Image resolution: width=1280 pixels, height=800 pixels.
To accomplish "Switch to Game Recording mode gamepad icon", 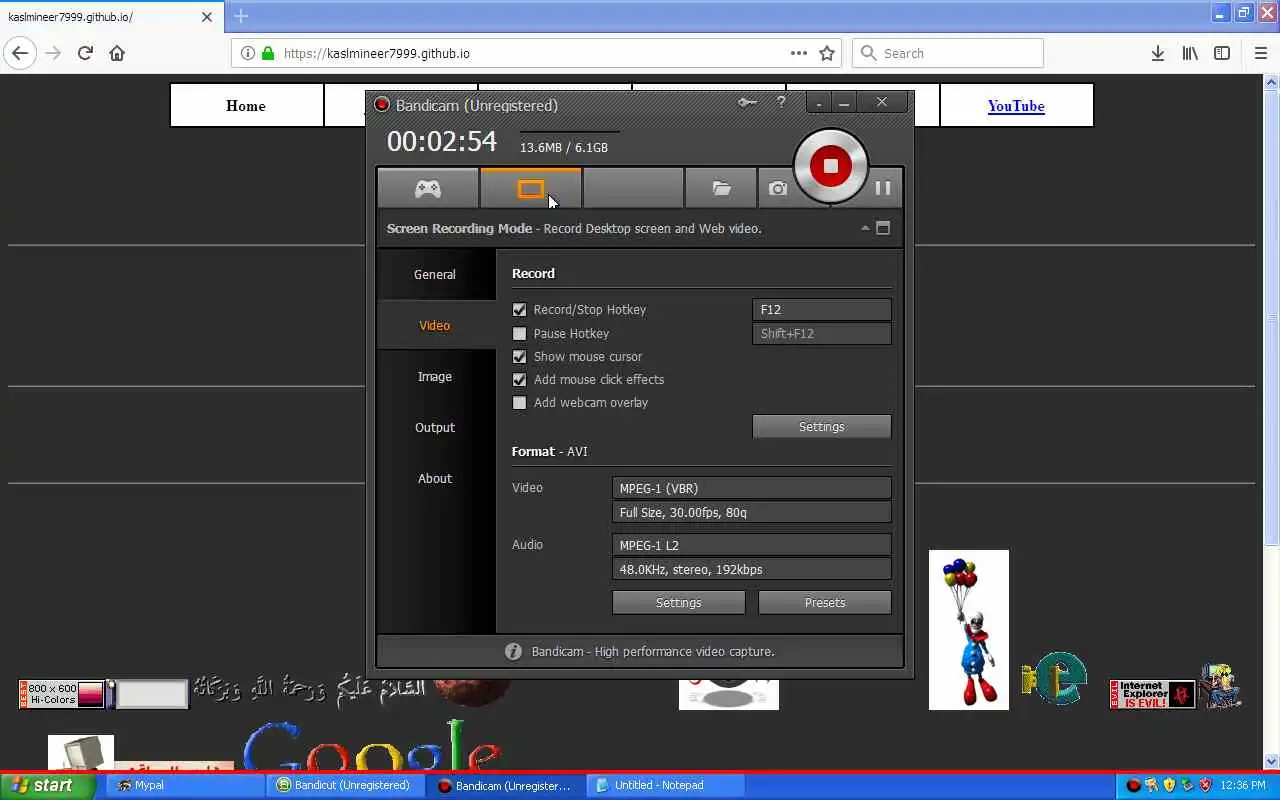I will [428, 188].
